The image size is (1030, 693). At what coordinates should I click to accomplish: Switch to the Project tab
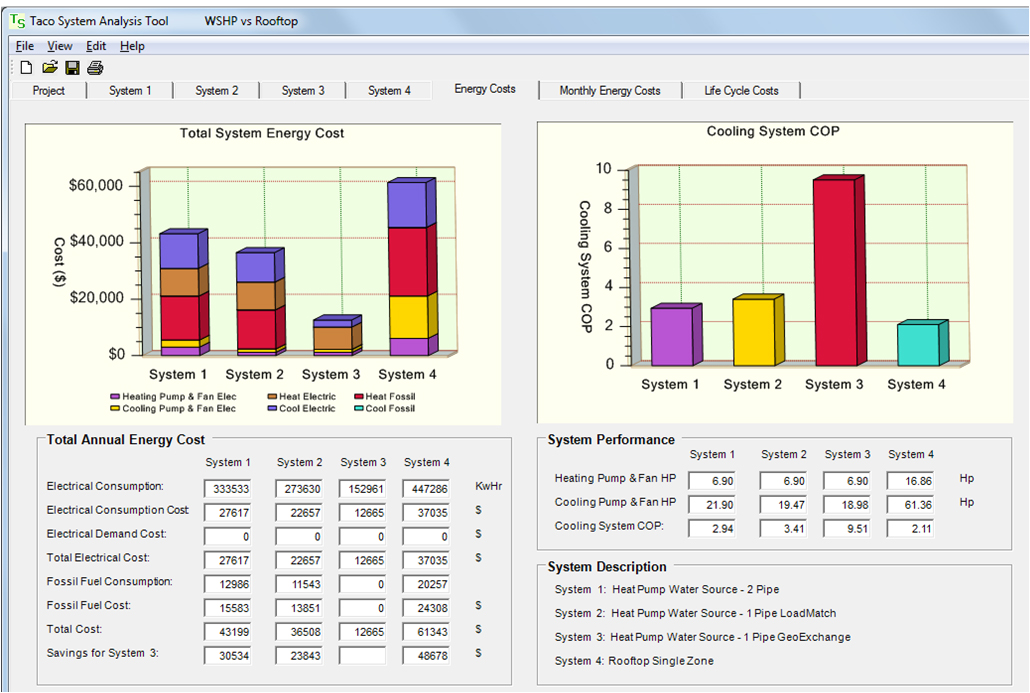[49, 91]
